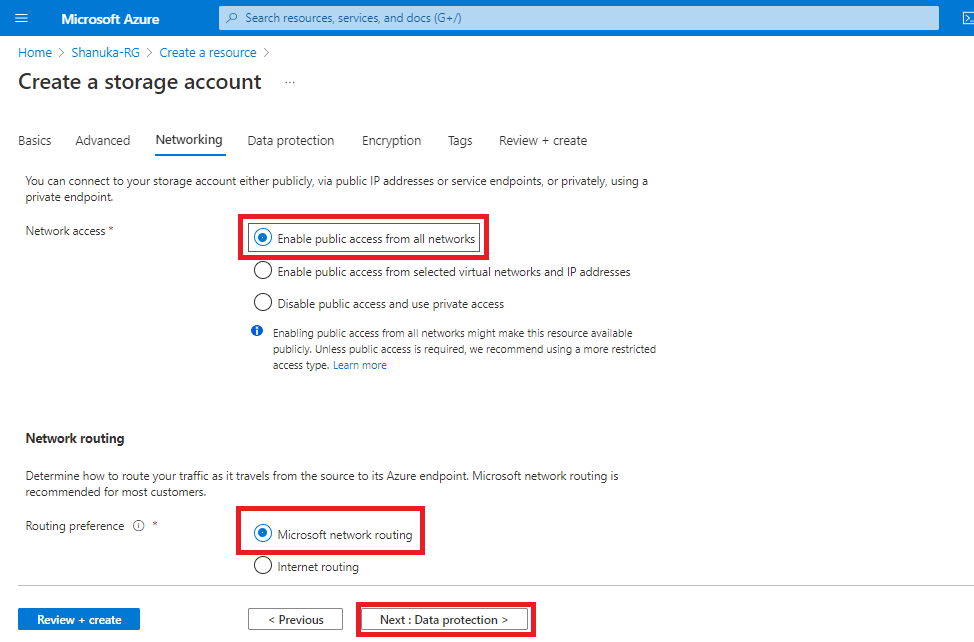This screenshot has width=974, height=642.
Task: Click Next : Data protection button
Action: 444,620
